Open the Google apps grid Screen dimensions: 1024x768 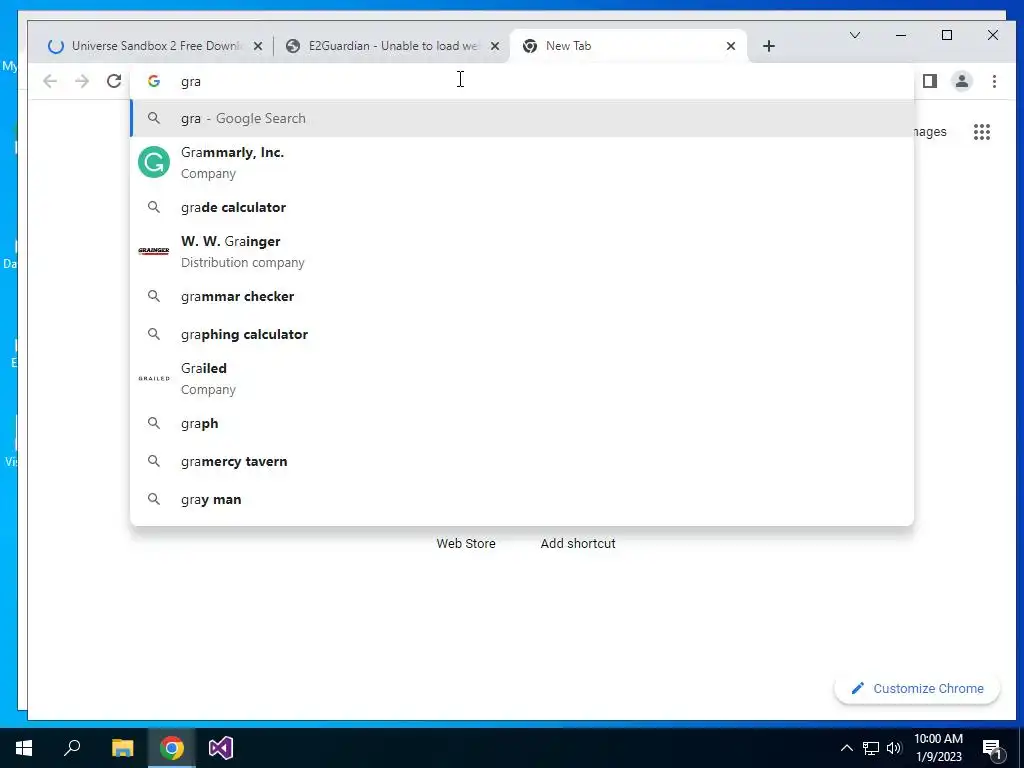pos(982,132)
